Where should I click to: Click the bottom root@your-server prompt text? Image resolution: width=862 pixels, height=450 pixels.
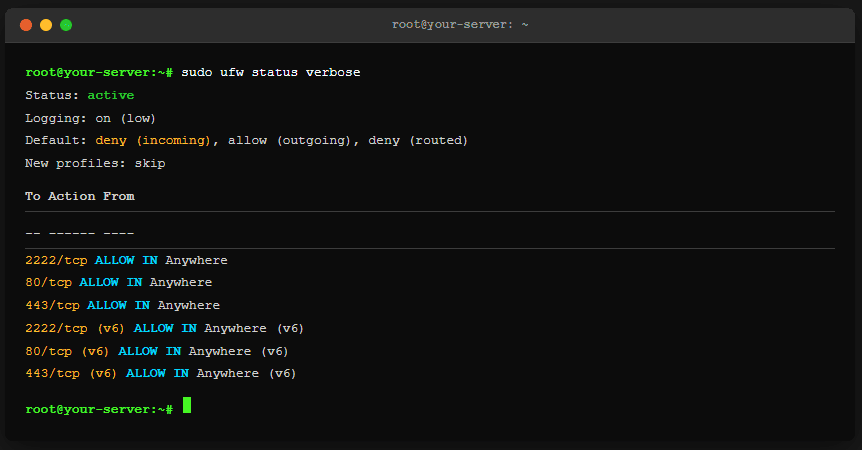(100, 409)
